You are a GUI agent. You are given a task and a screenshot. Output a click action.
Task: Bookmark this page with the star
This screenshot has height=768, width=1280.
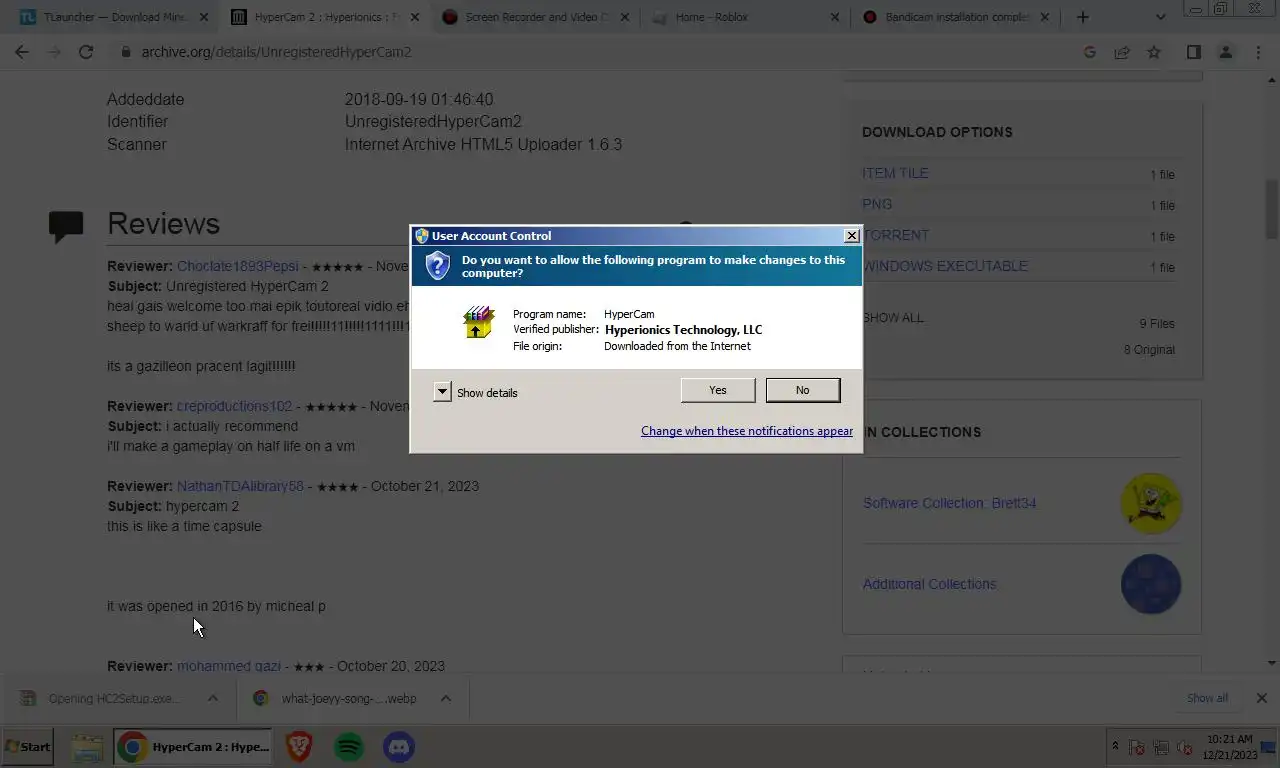(1154, 52)
